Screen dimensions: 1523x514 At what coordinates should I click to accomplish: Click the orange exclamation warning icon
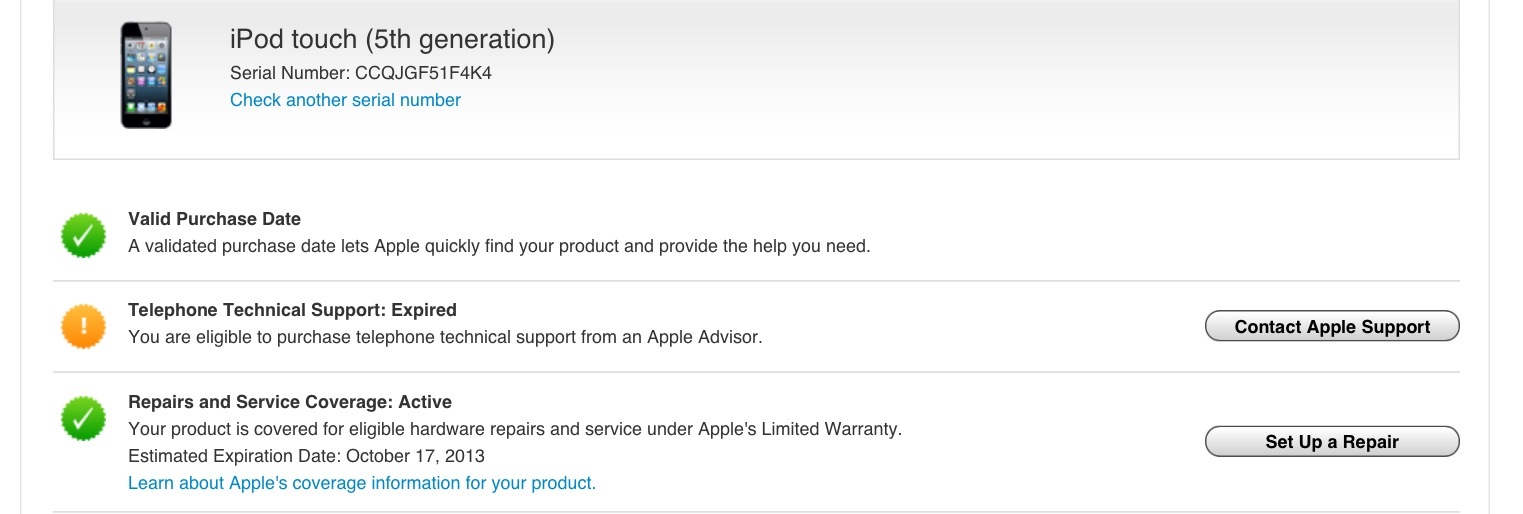click(x=84, y=326)
